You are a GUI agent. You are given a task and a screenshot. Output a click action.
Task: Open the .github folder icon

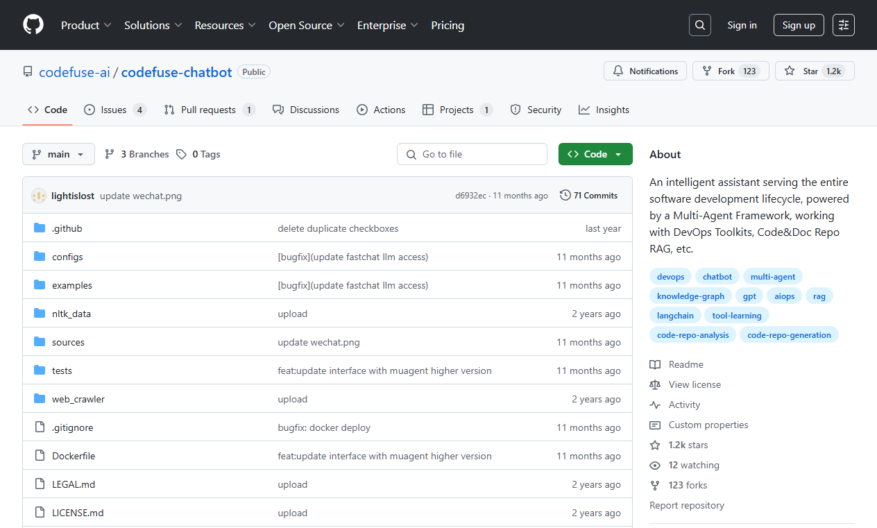(39, 228)
